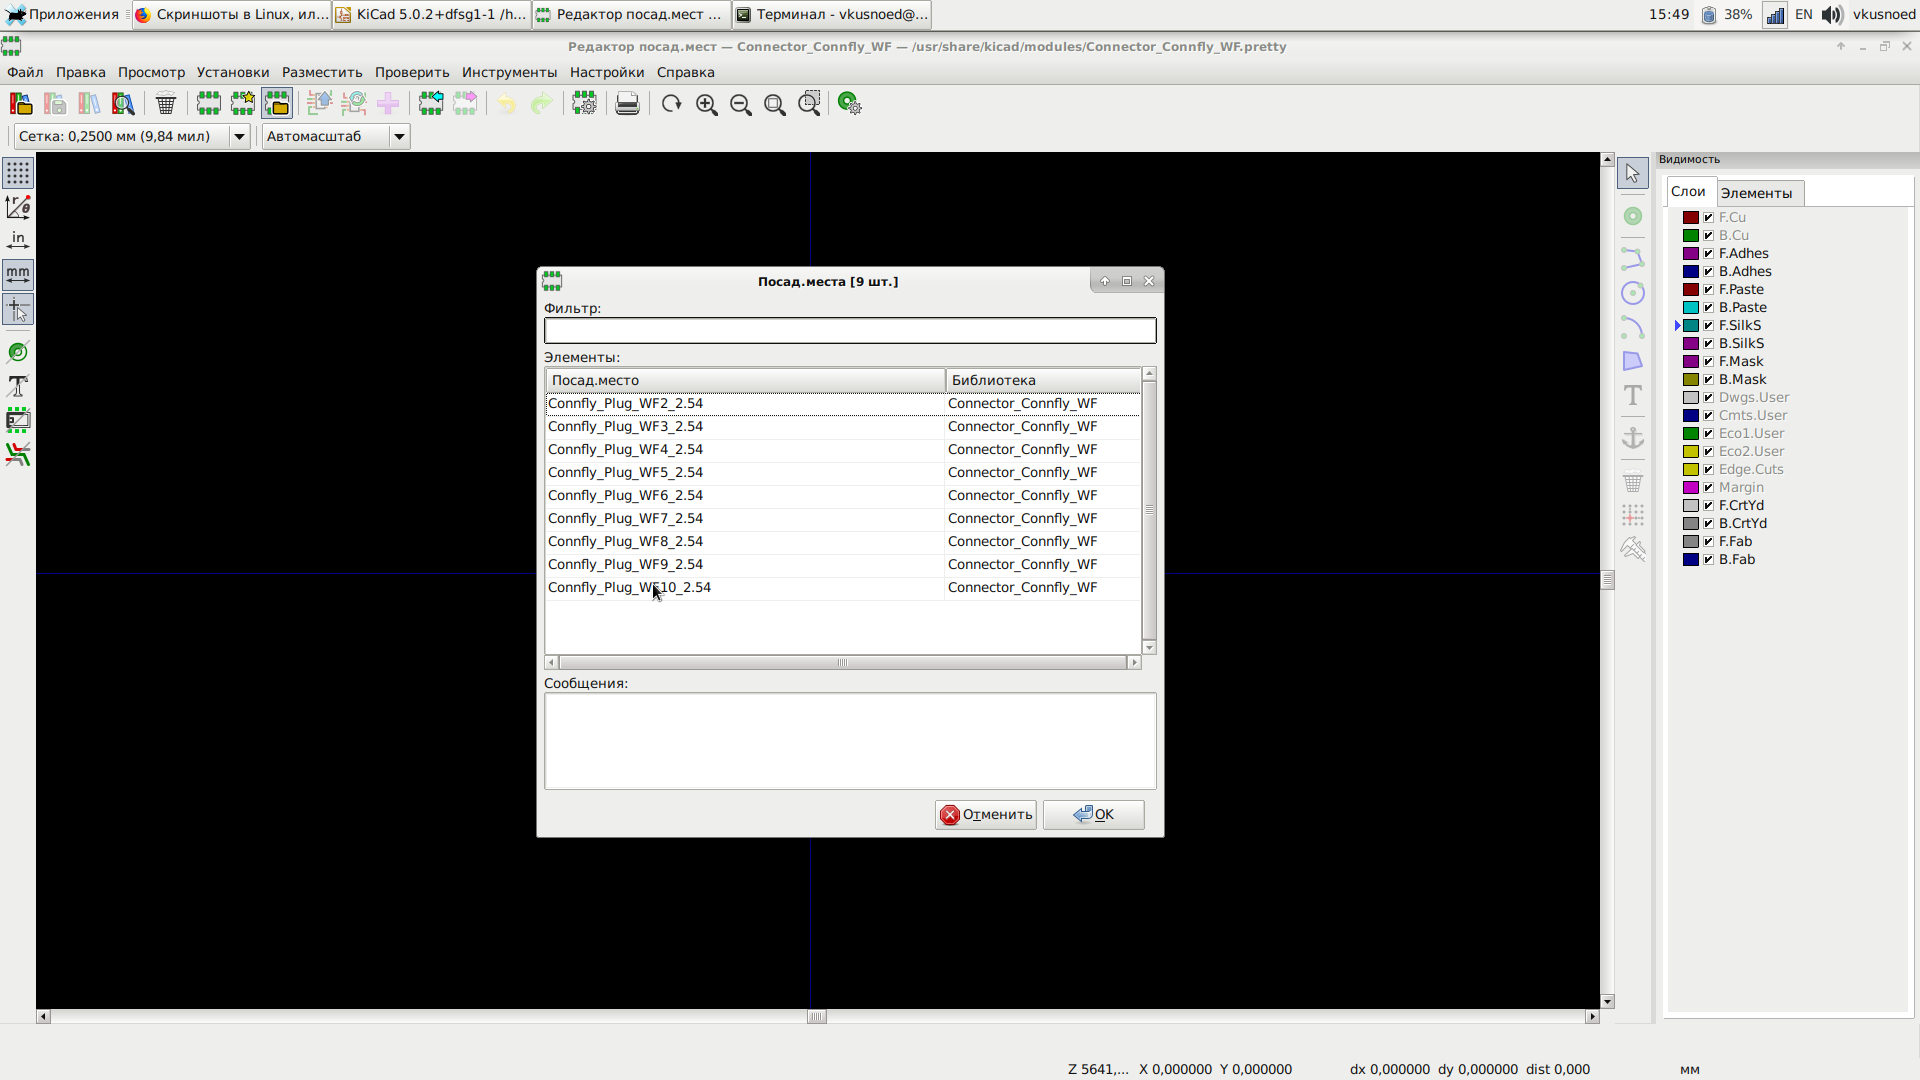
Task: Toggle the B.SilkS layer checkbox
Action: (1709, 344)
